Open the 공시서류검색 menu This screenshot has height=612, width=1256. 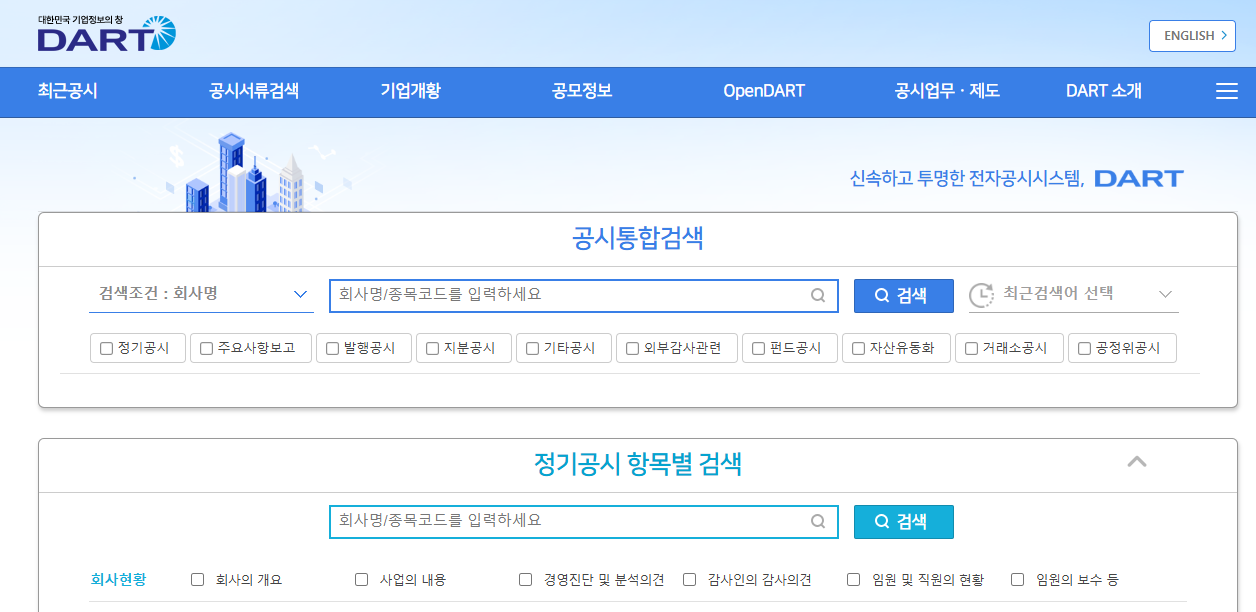click(x=253, y=91)
